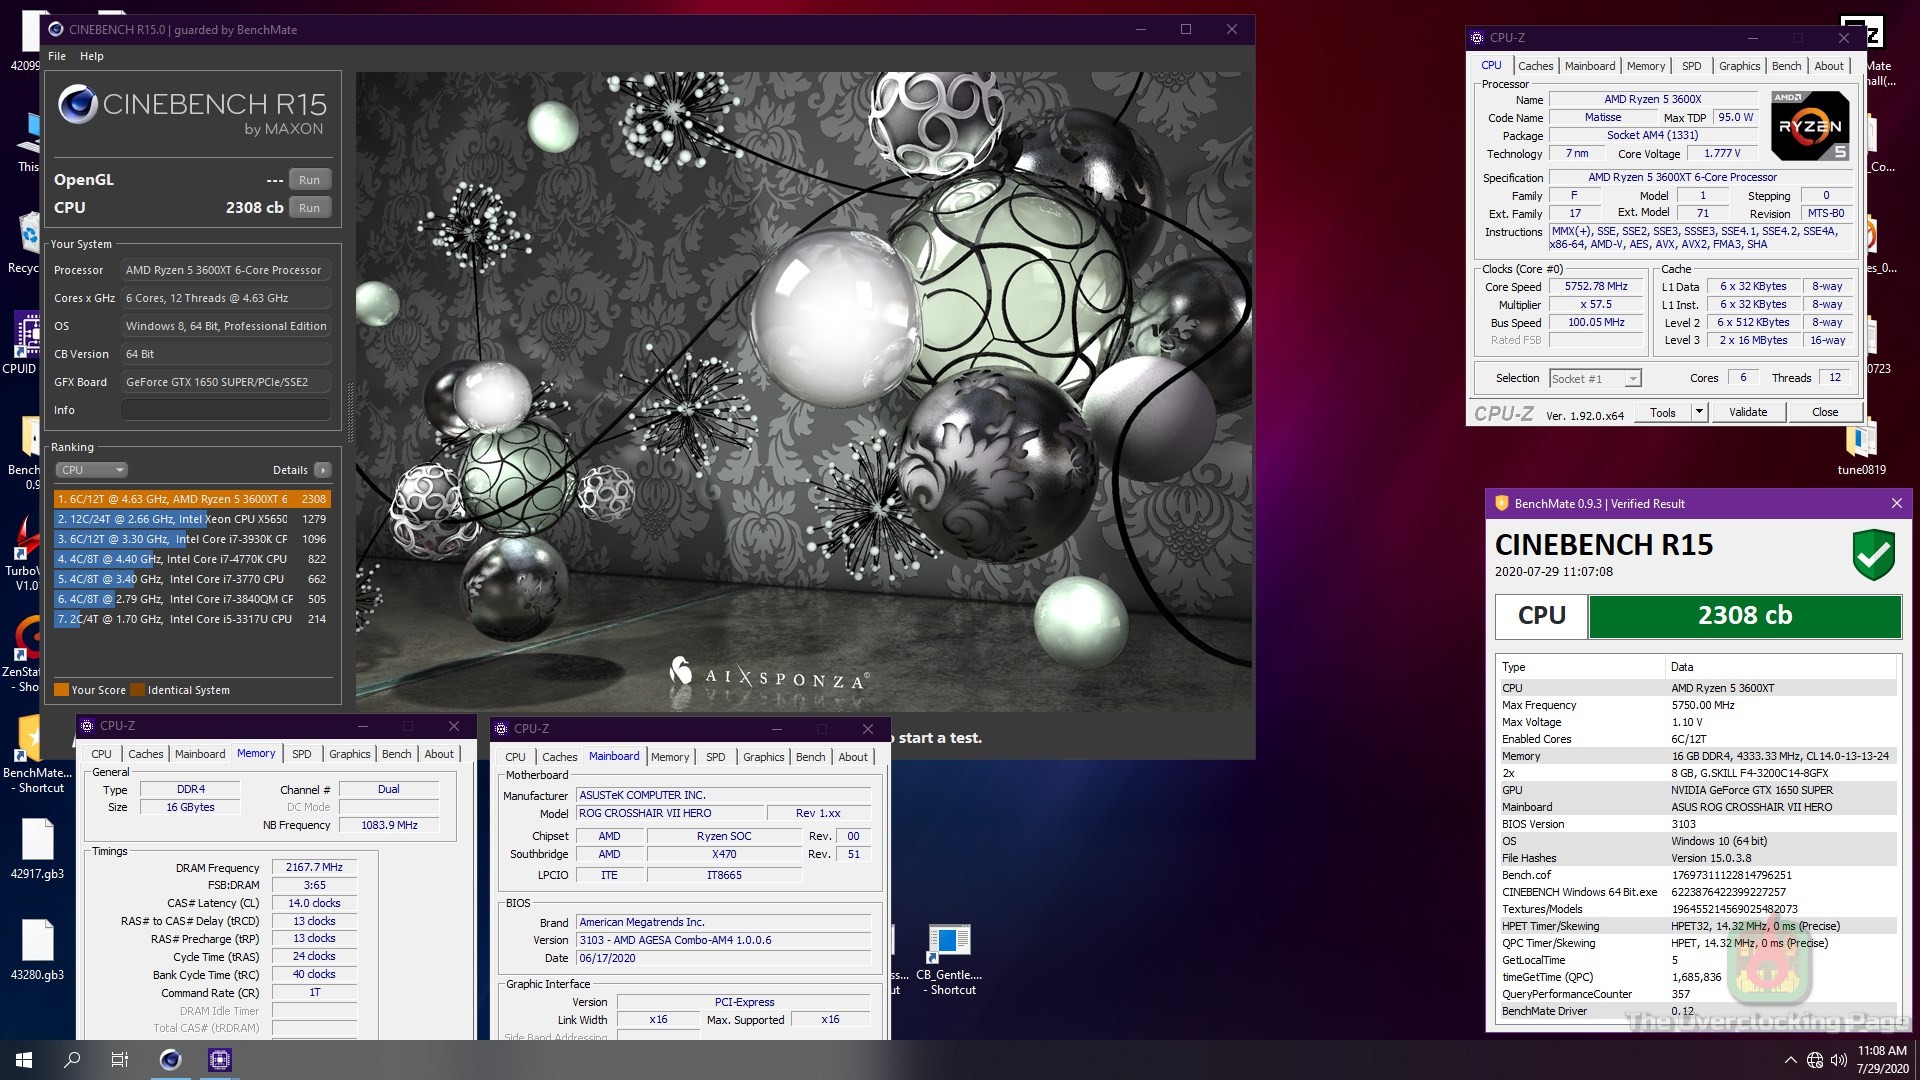Open Cinebench File menu
The width and height of the screenshot is (1920, 1080).
point(57,56)
